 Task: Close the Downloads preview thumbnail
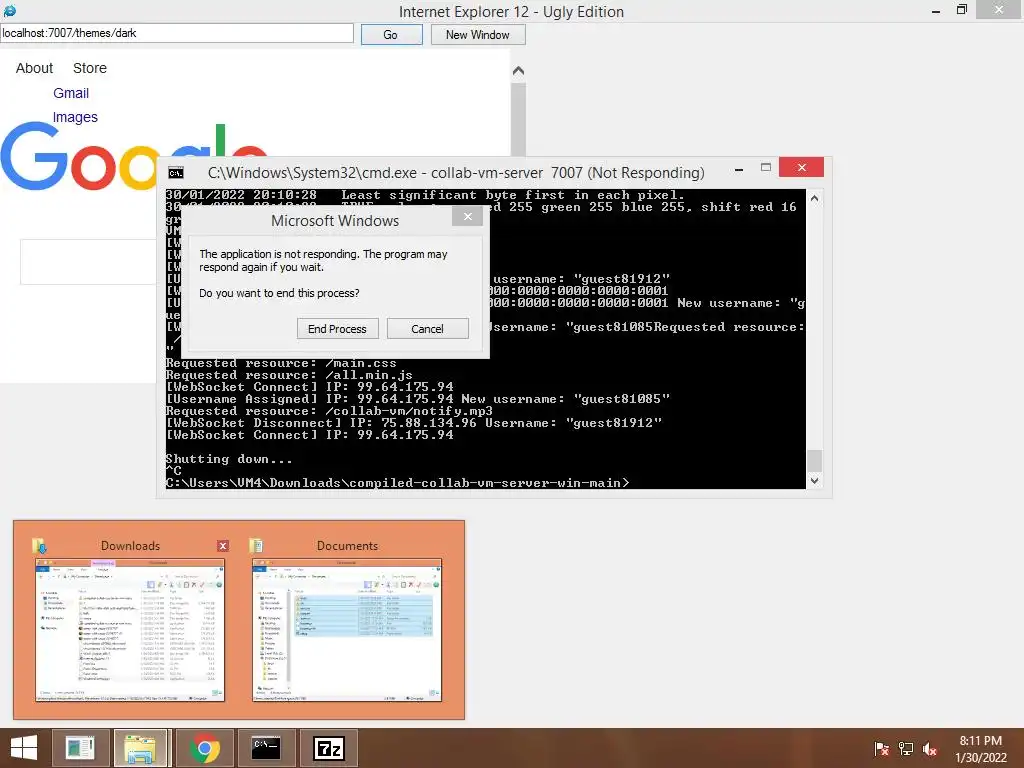223,546
